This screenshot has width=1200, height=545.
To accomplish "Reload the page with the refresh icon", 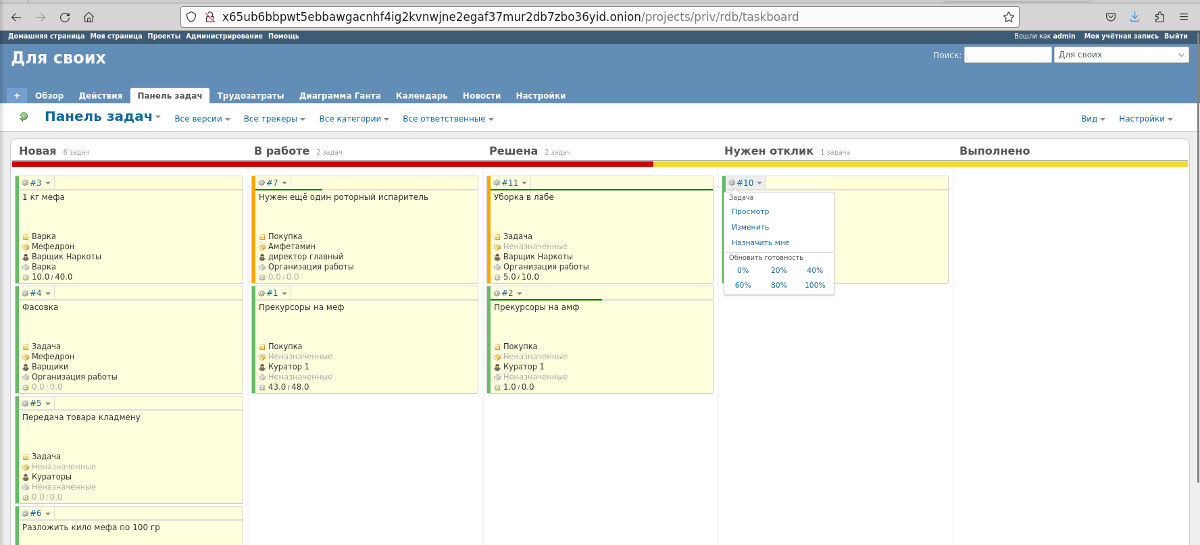I will [65, 17].
